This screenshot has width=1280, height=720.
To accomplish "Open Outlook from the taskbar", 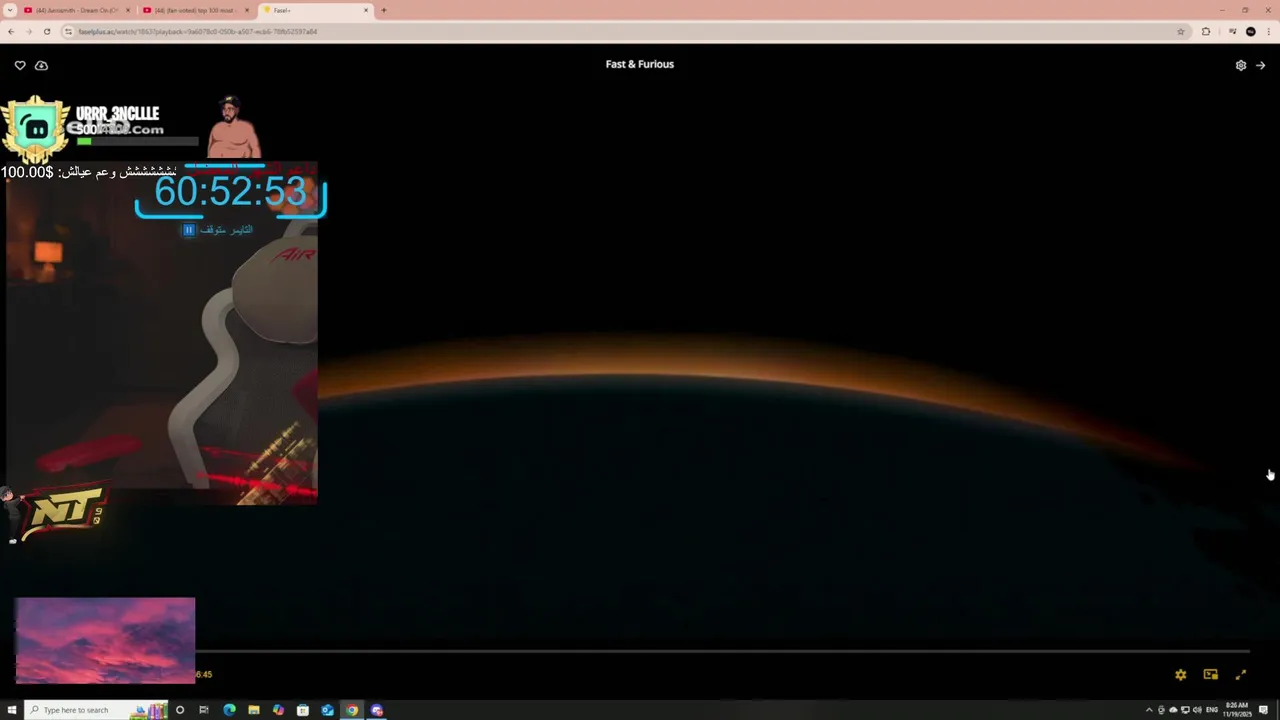I will [327, 710].
